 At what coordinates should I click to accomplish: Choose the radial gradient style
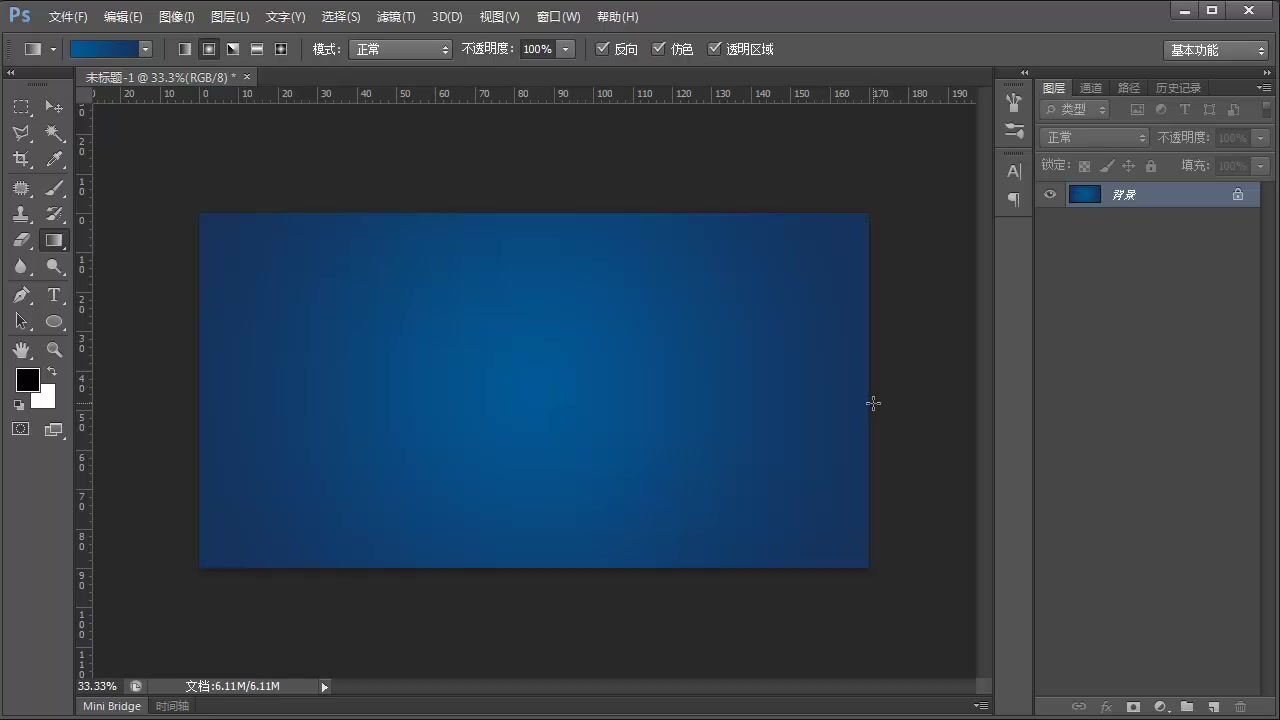click(x=209, y=49)
